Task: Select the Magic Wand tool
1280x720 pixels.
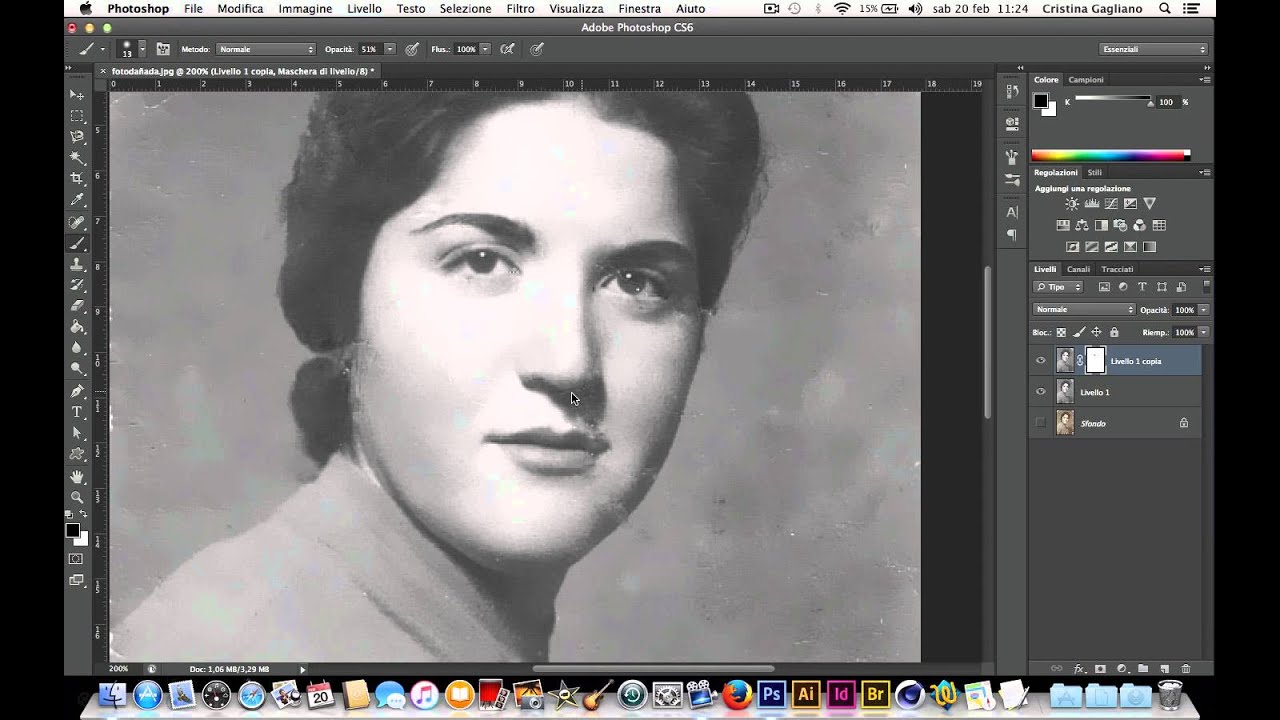Action: tap(77, 157)
